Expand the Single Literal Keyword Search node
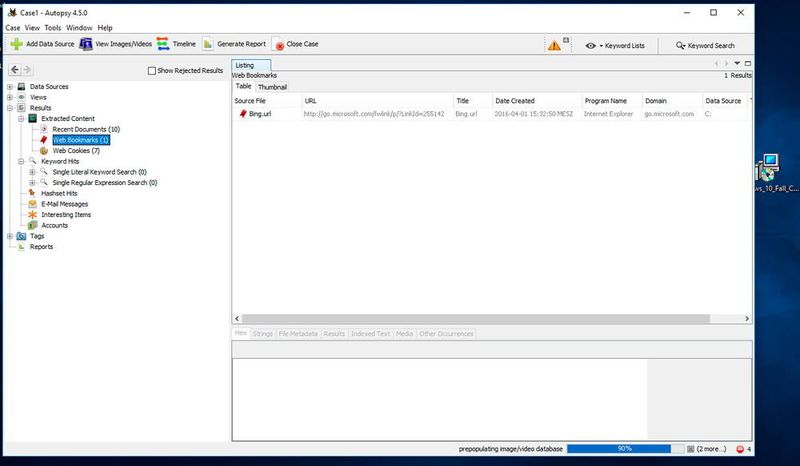Image resolution: width=800 pixels, height=466 pixels. [x=32, y=172]
